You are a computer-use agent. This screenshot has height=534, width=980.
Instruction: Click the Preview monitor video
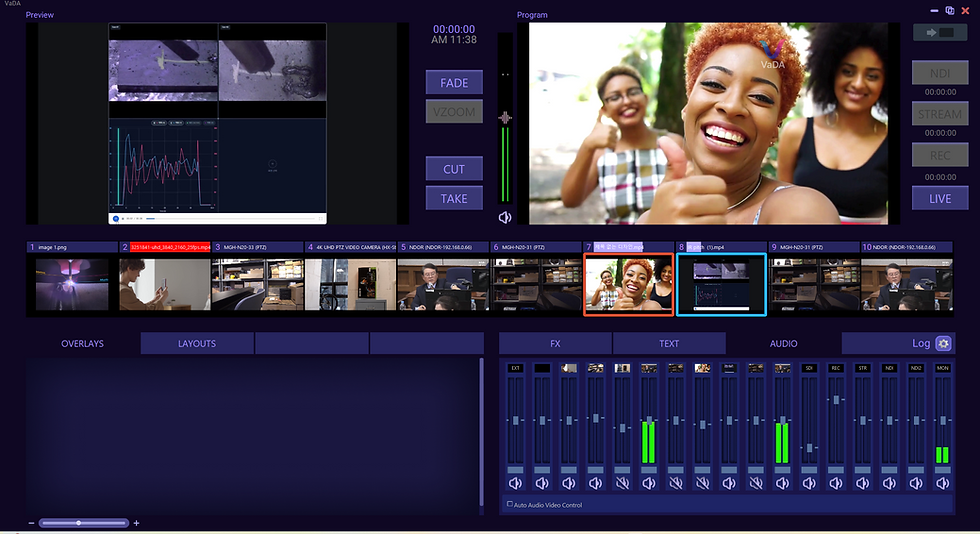(x=218, y=123)
